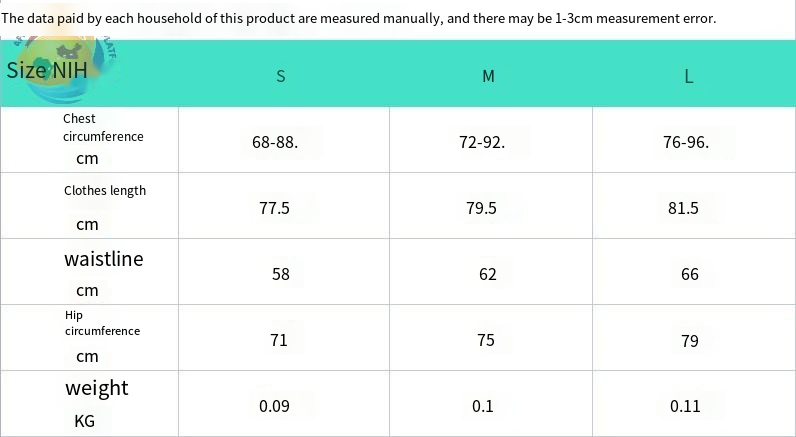Select the S size column header
796x437 pixels.
pyautogui.click(x=281, y=76)
